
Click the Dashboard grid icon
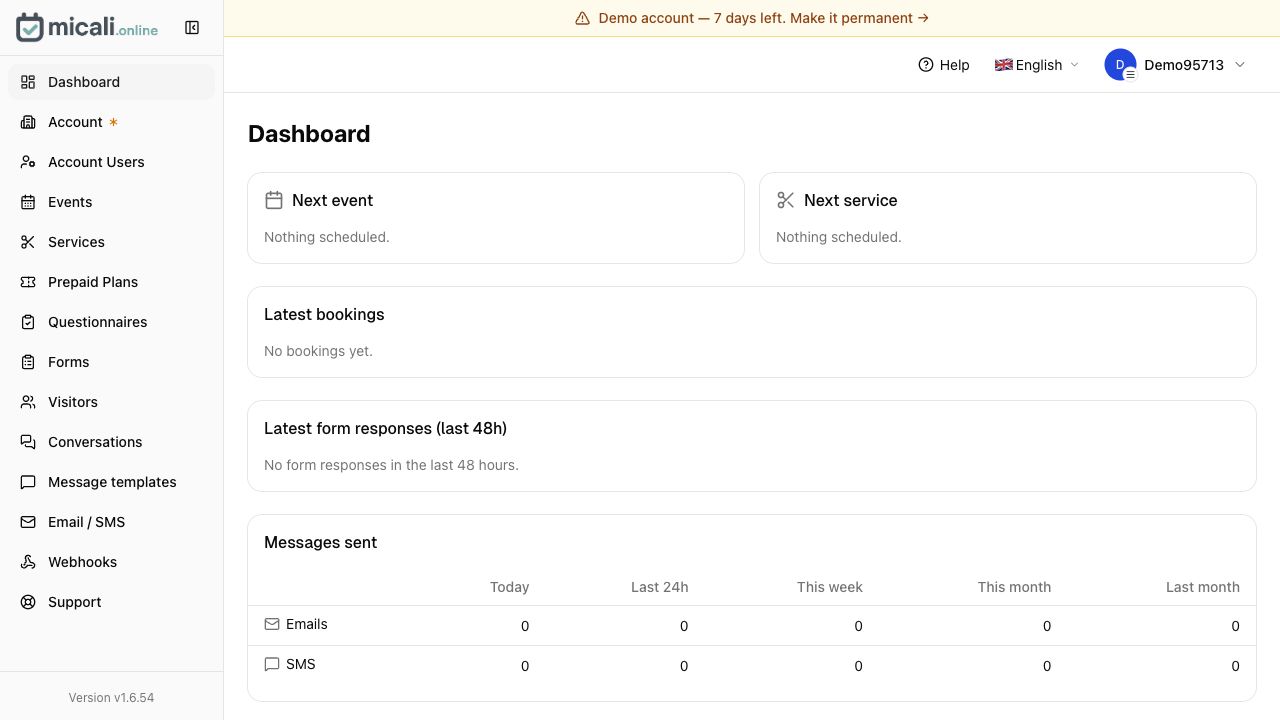(x=28, y=82)
